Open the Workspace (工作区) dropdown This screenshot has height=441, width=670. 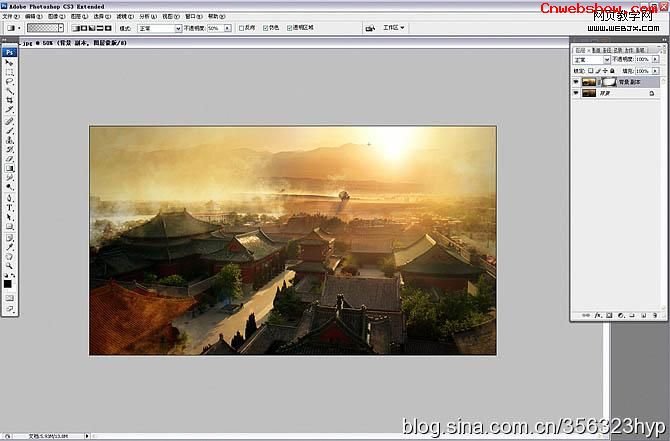point(394,28)
